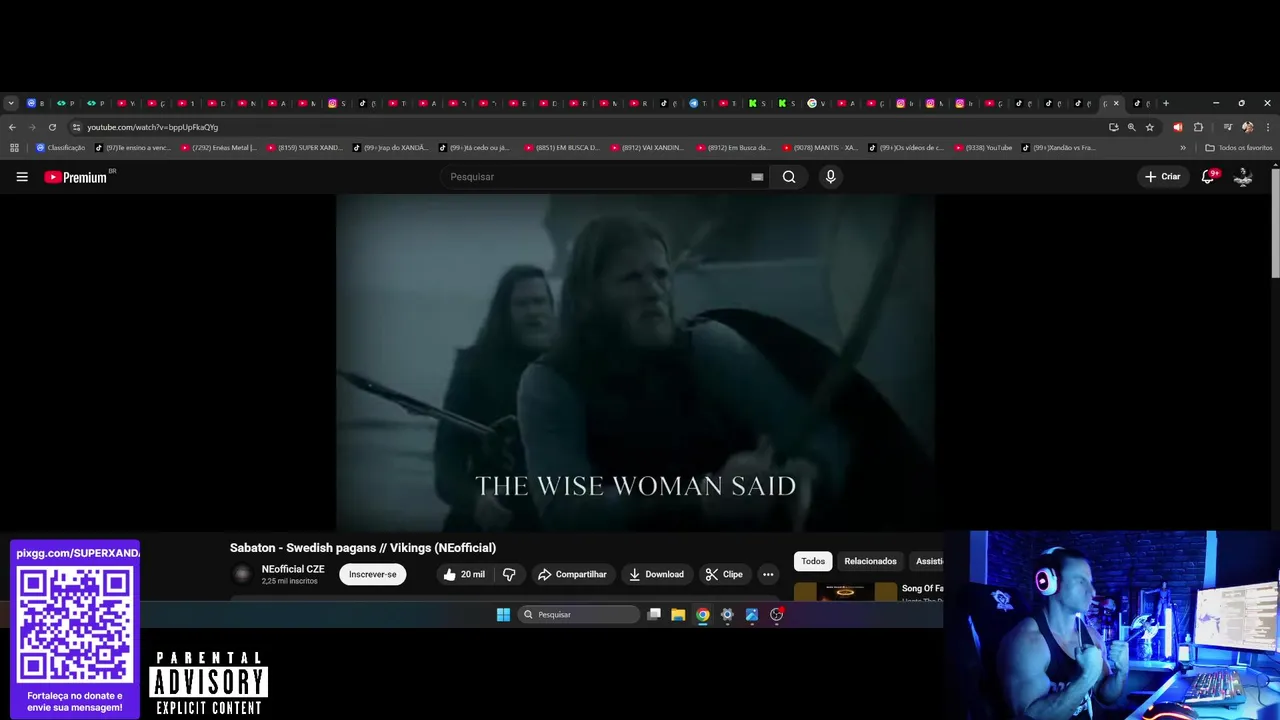This screenshot has height=720, width=1280.
Task: Open the Enéas Metal bookmark
Action: pyautogui.click(x=219, y=148)
